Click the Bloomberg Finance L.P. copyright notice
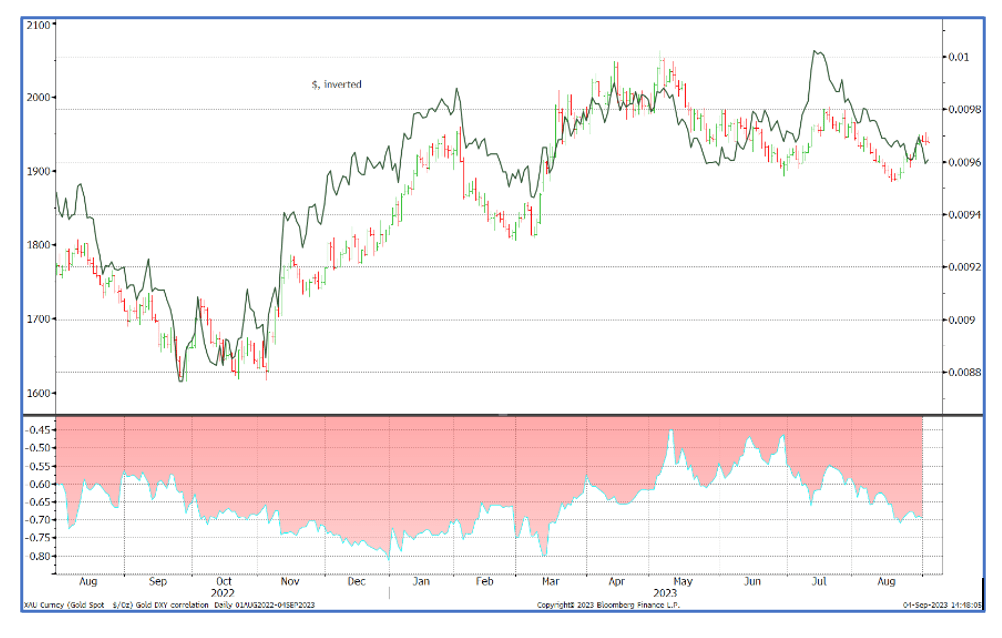 point(608,605)
